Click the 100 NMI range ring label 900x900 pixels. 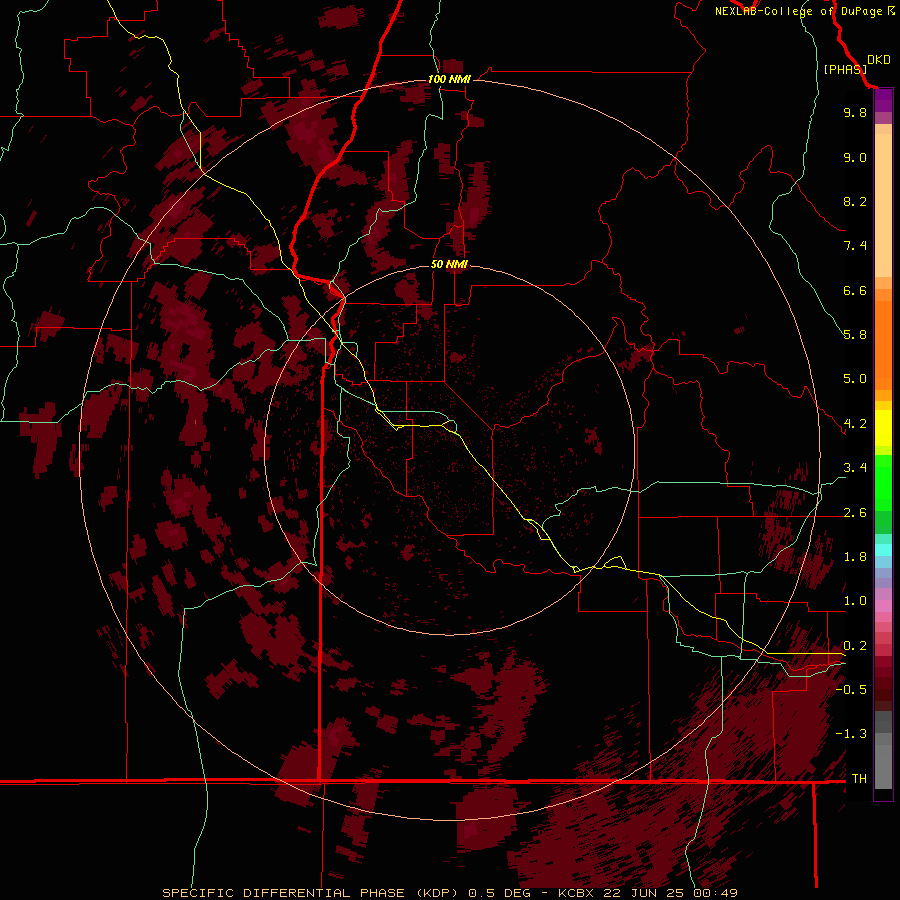[449, 79]
